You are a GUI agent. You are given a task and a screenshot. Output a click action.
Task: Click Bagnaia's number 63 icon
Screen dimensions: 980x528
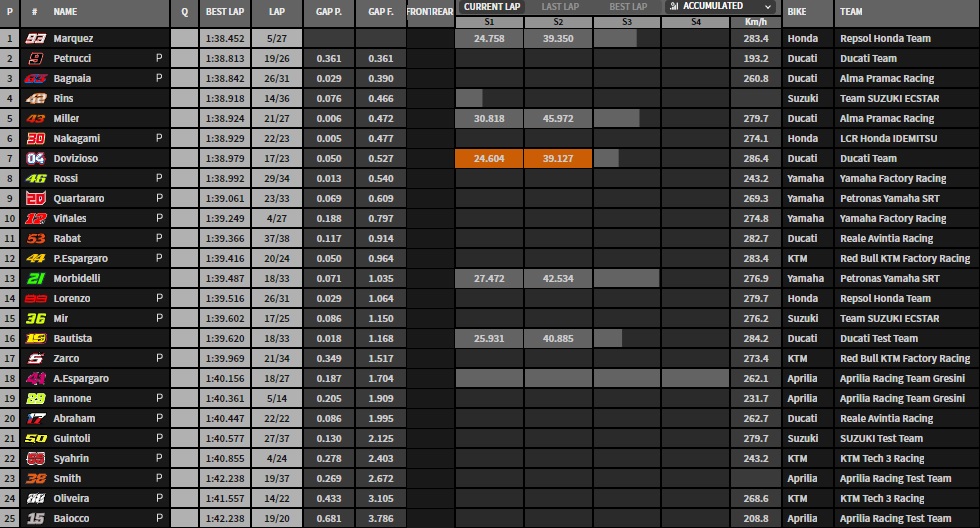(36, 79)
